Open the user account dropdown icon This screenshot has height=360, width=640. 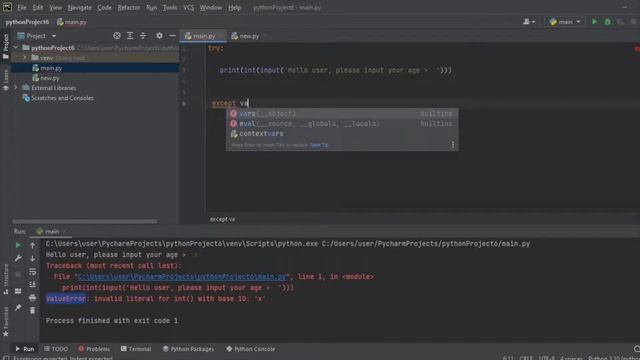click(x=529, y=22)
